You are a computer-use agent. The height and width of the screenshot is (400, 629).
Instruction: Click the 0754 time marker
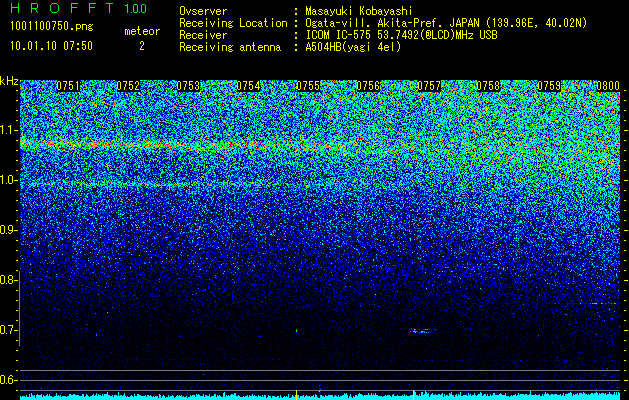248,86
